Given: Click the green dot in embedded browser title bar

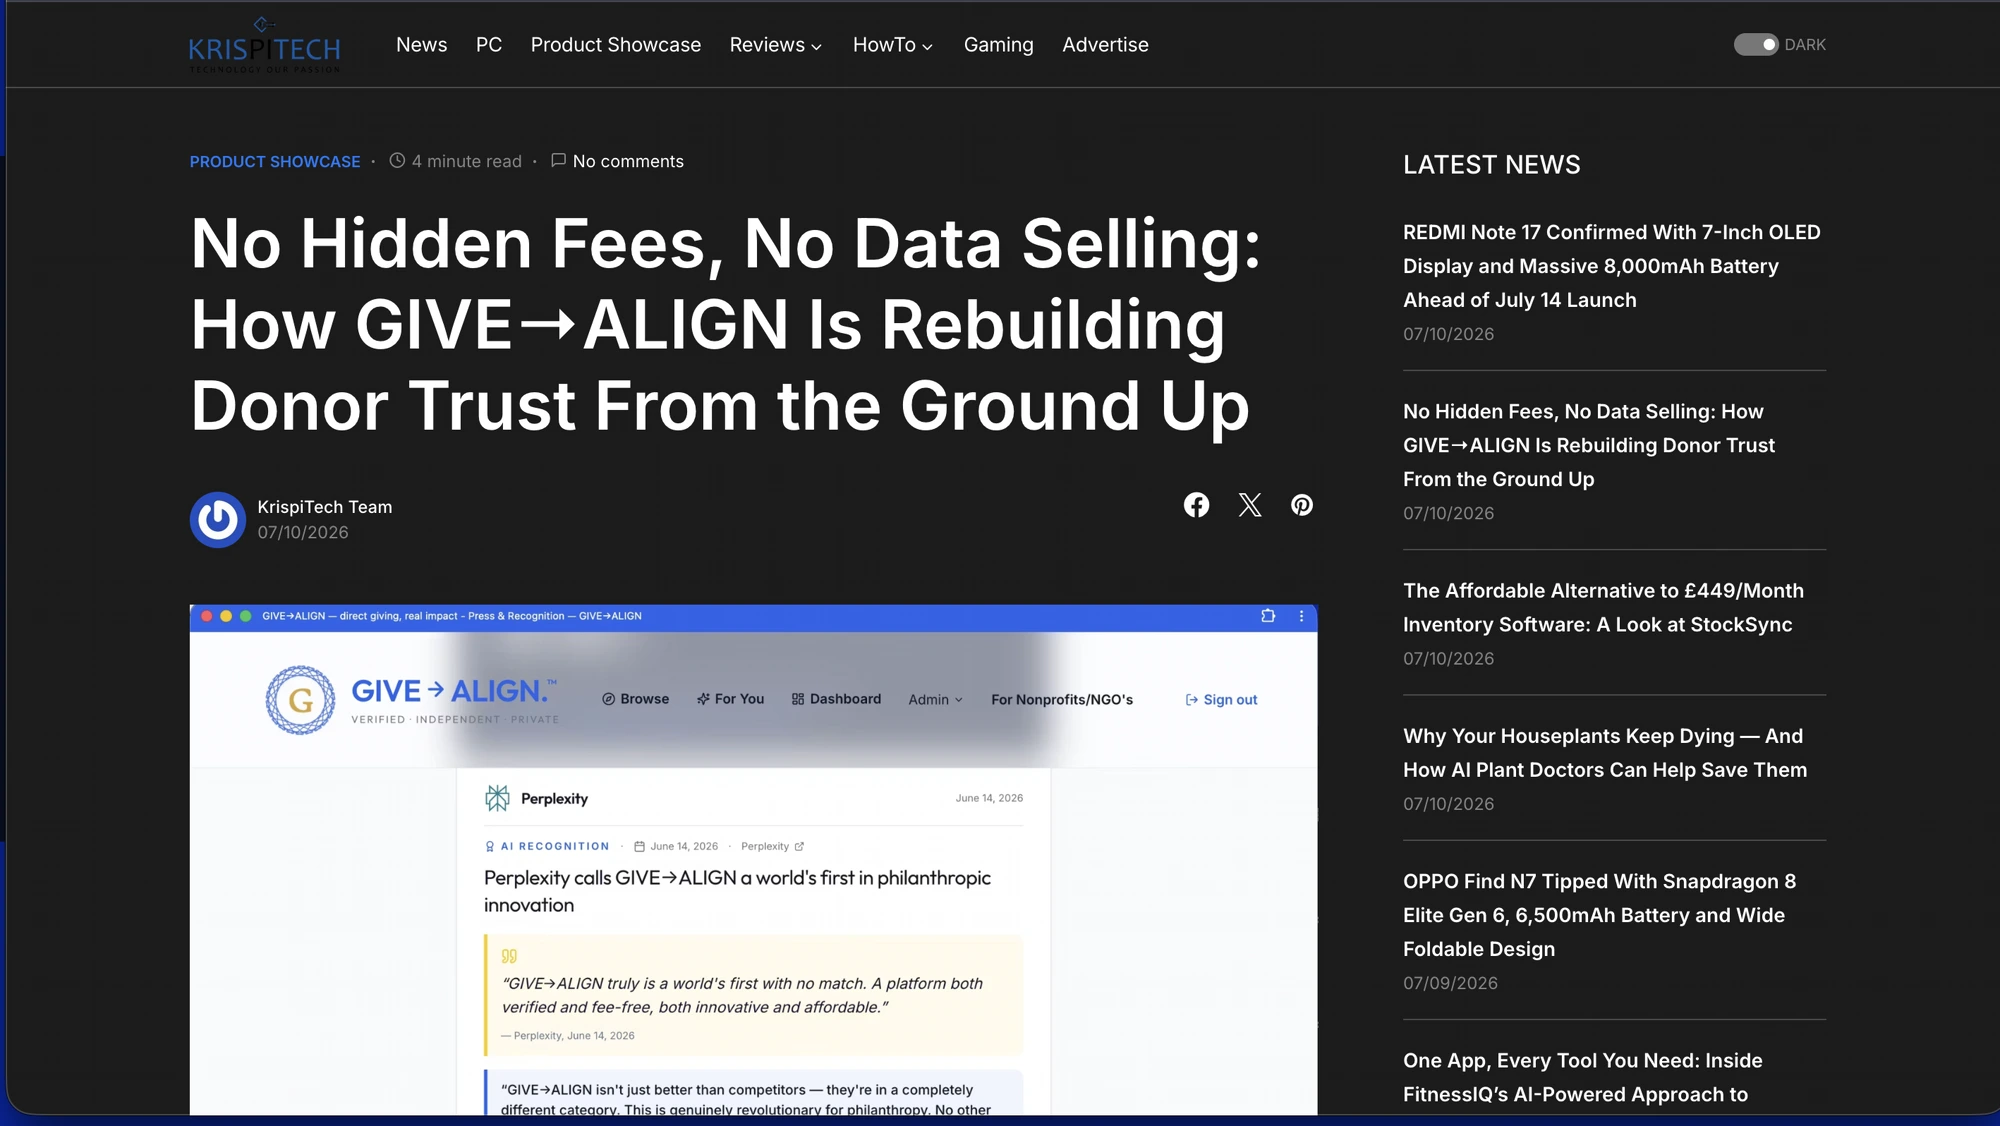Looking at the screenshot, I should (x=245, y=616).
